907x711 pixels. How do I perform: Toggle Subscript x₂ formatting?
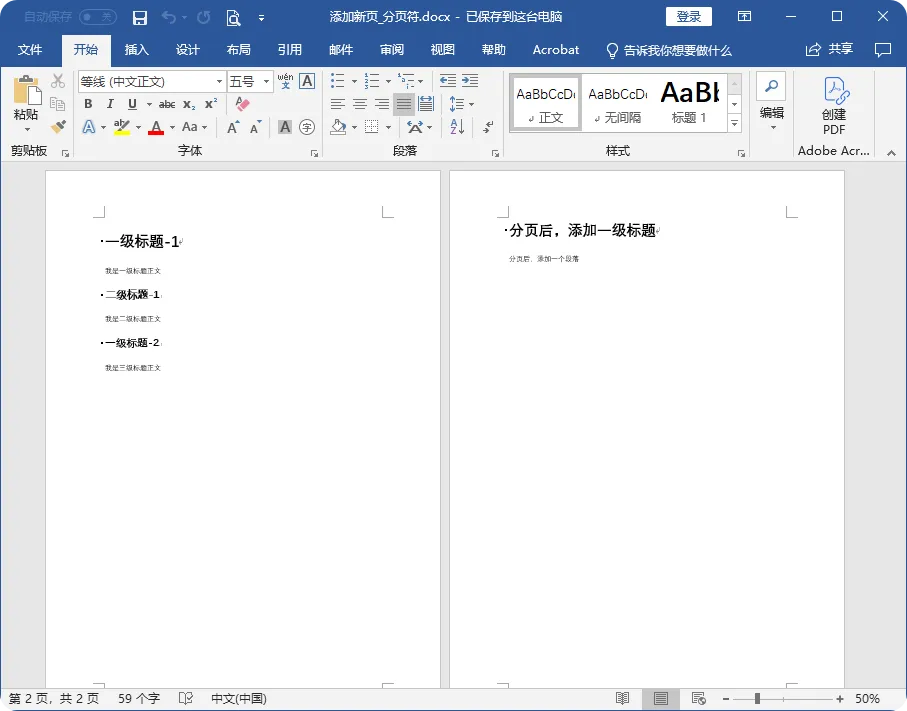click(189, 105)
